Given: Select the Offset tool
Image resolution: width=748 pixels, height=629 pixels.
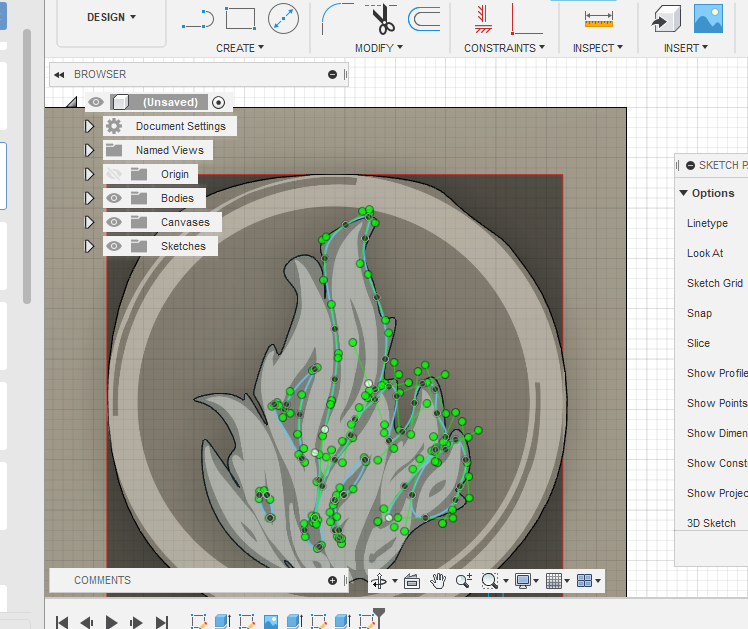Looking at the screenshot, I should click(424, 19).
